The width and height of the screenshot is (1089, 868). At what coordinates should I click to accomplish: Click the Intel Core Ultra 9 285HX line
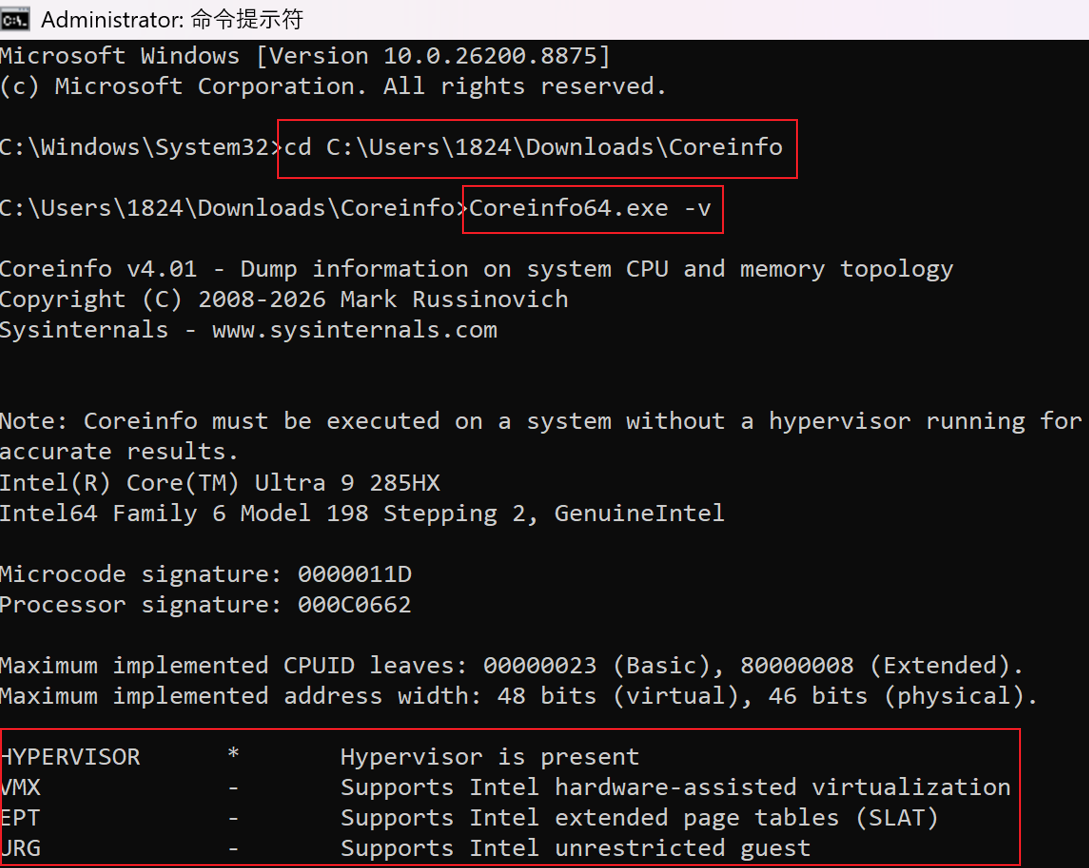220,483
